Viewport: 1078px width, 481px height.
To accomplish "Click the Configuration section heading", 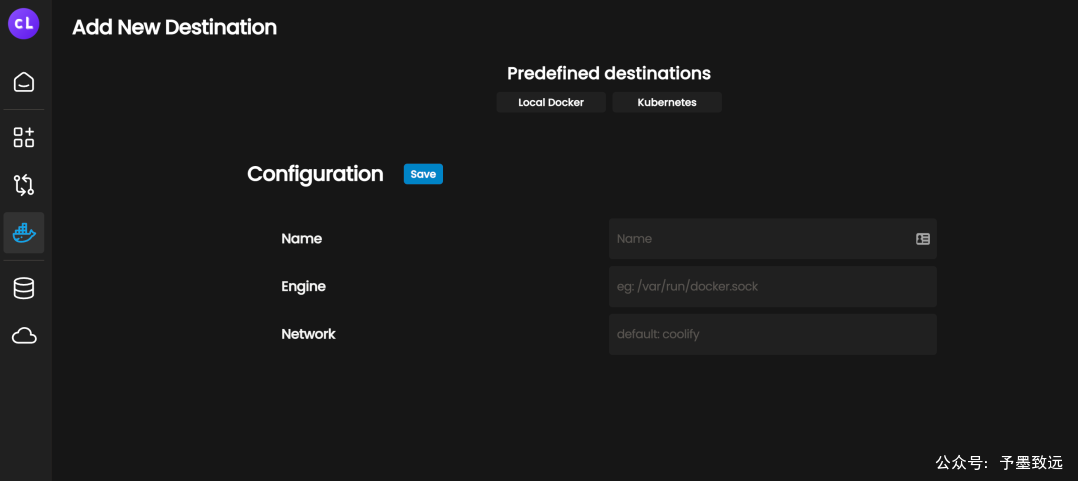I will (316, 174).
